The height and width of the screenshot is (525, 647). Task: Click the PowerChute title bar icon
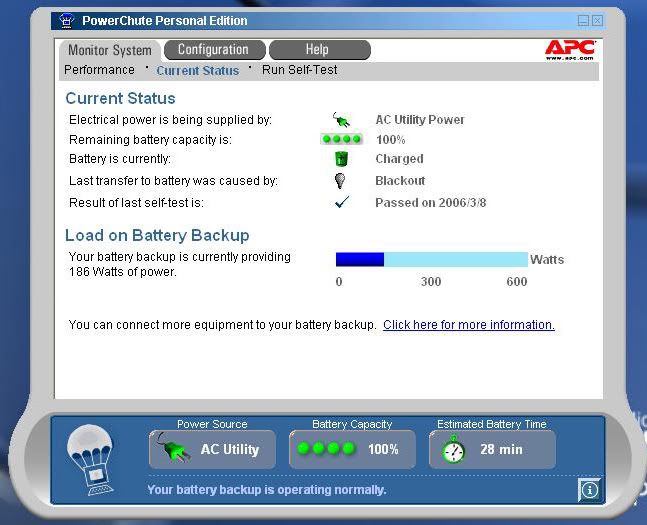tap(66, 21)
